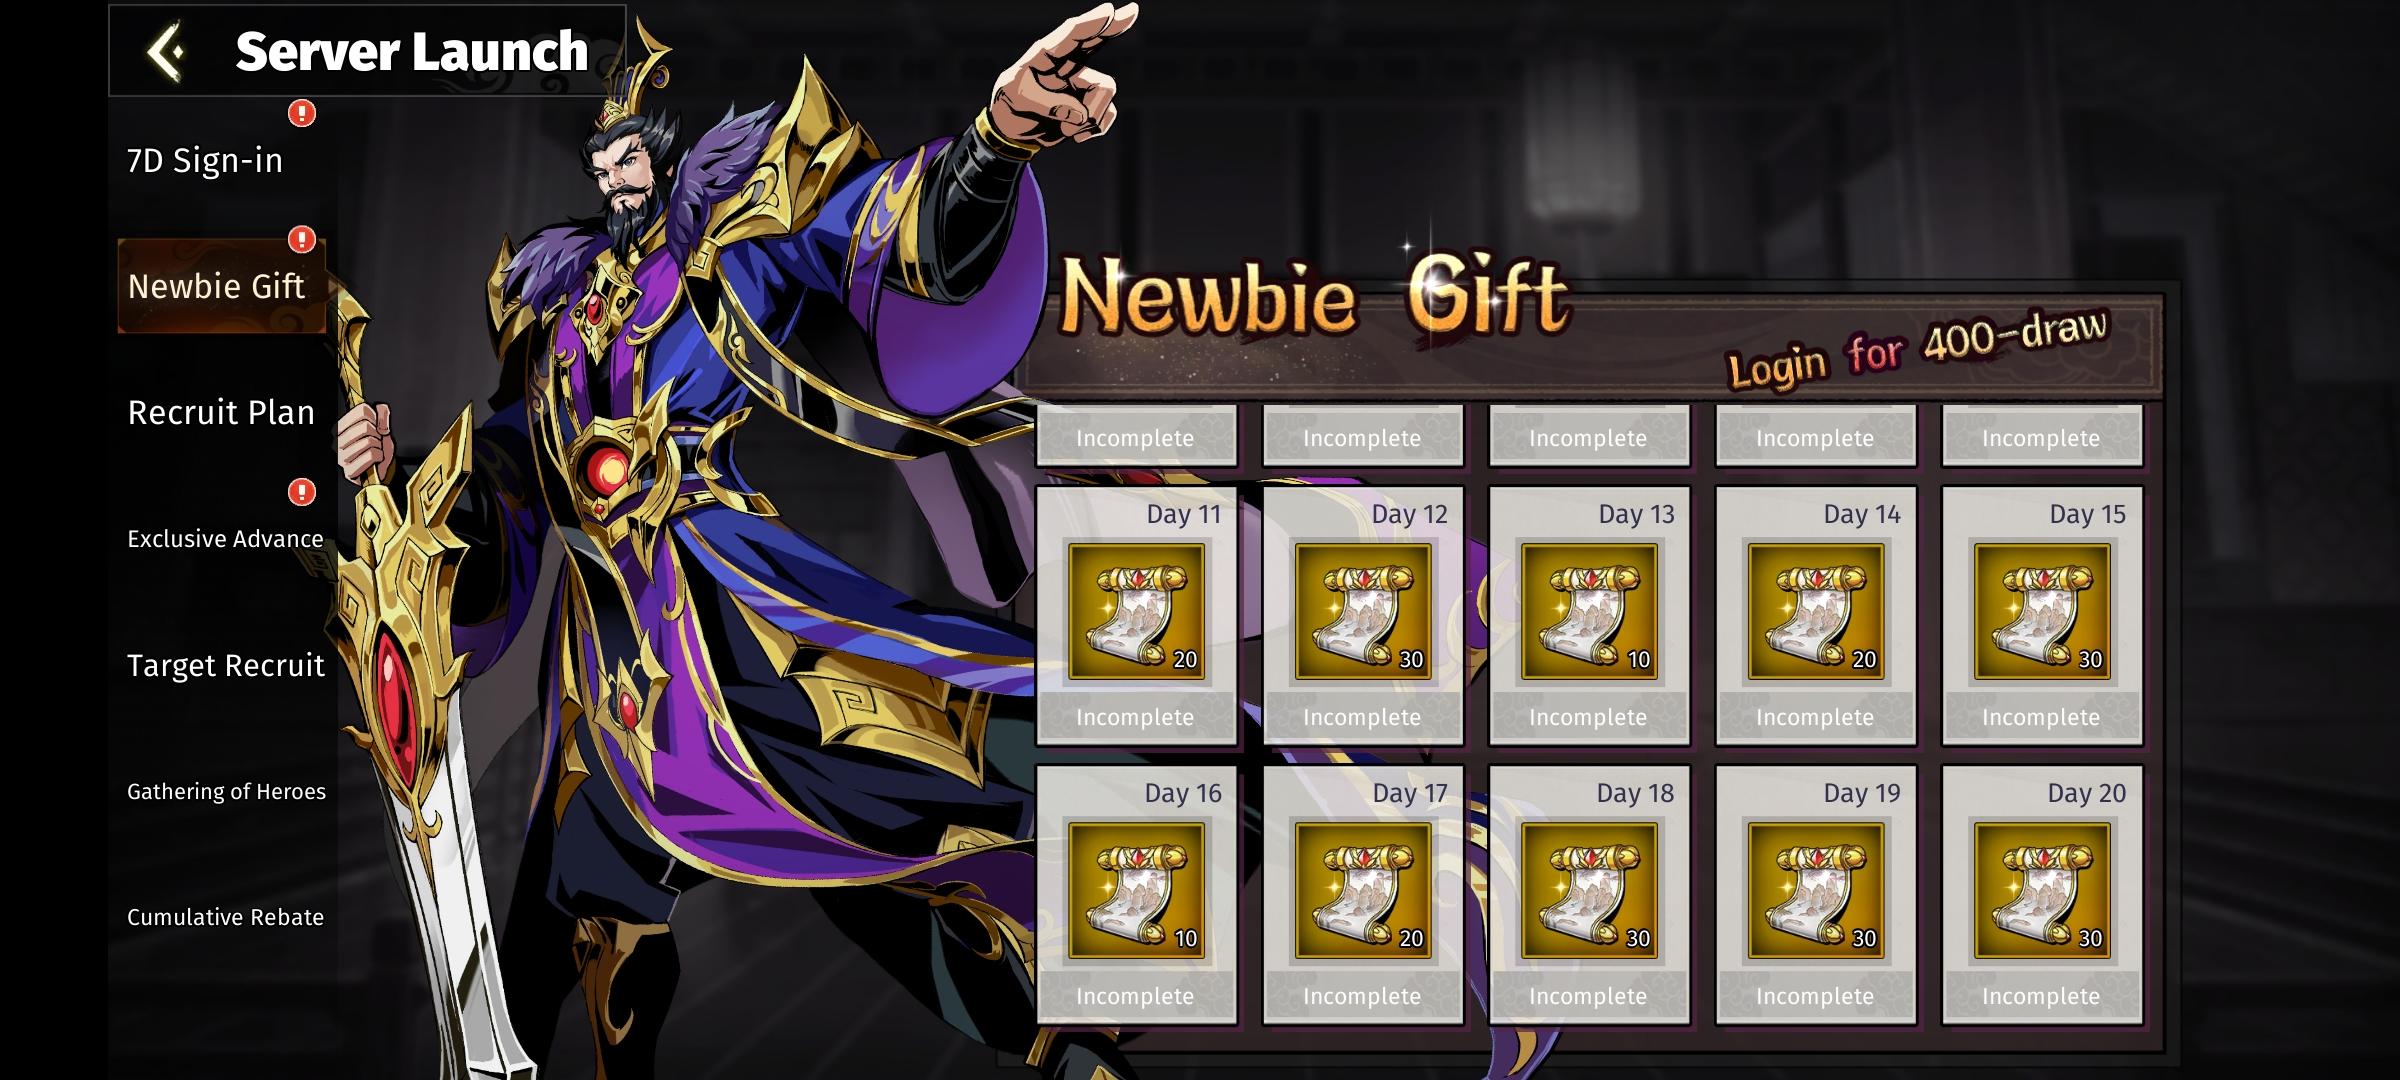Tap the Day 11 scroll reward icon
The height and width of the screenshot is (1080, 2400).
point(1136,612)
